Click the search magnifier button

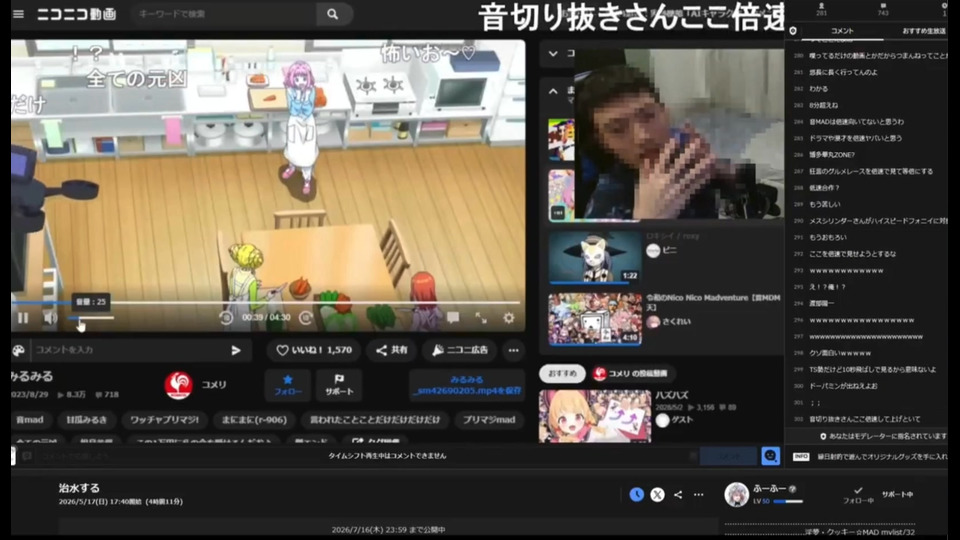(332, 13)
